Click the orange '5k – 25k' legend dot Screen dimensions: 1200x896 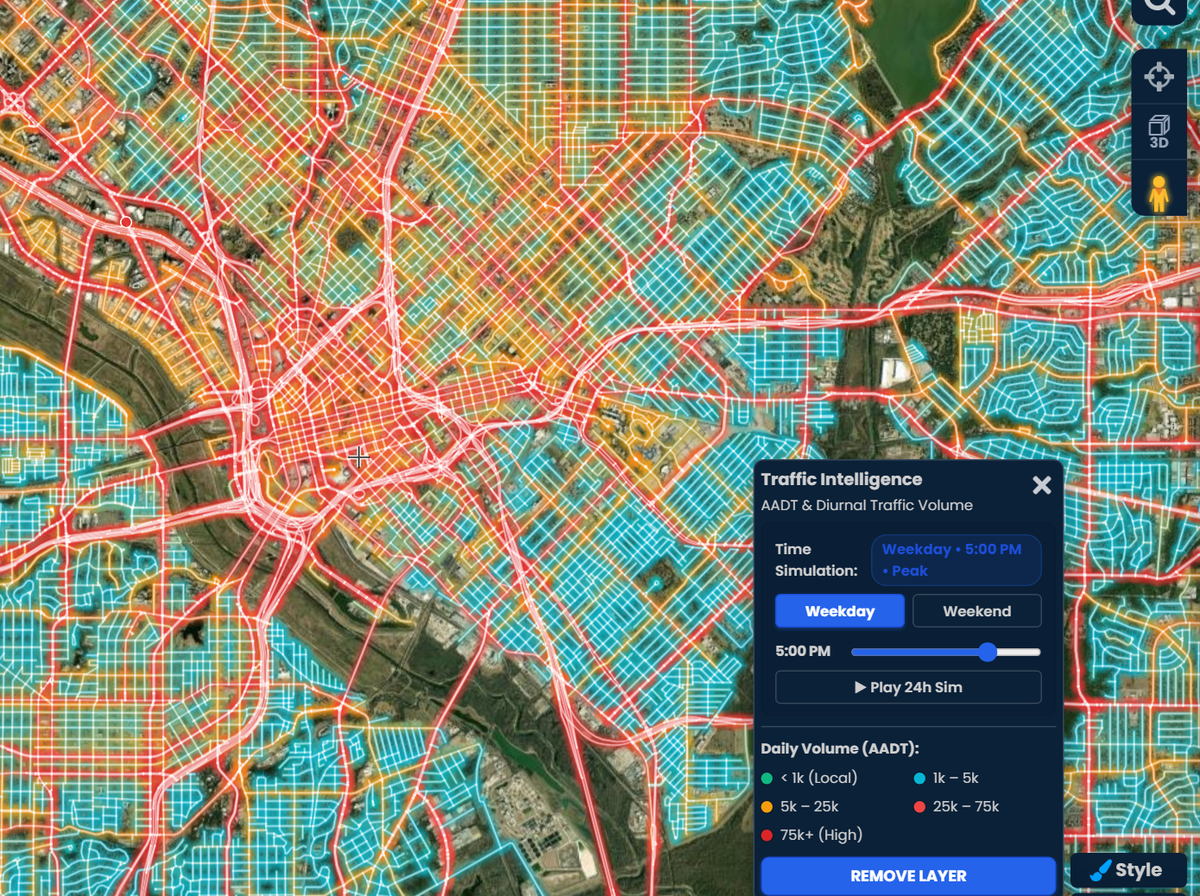point(767,806)
